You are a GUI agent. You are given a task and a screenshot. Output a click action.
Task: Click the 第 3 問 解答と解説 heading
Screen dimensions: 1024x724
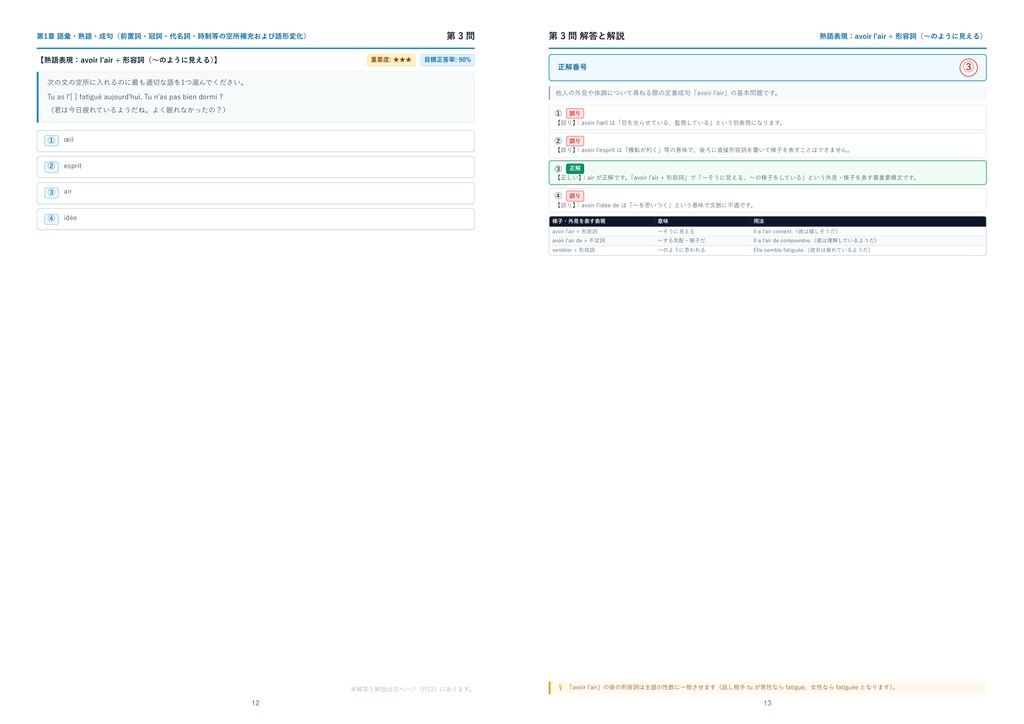(x=586, y=36)
